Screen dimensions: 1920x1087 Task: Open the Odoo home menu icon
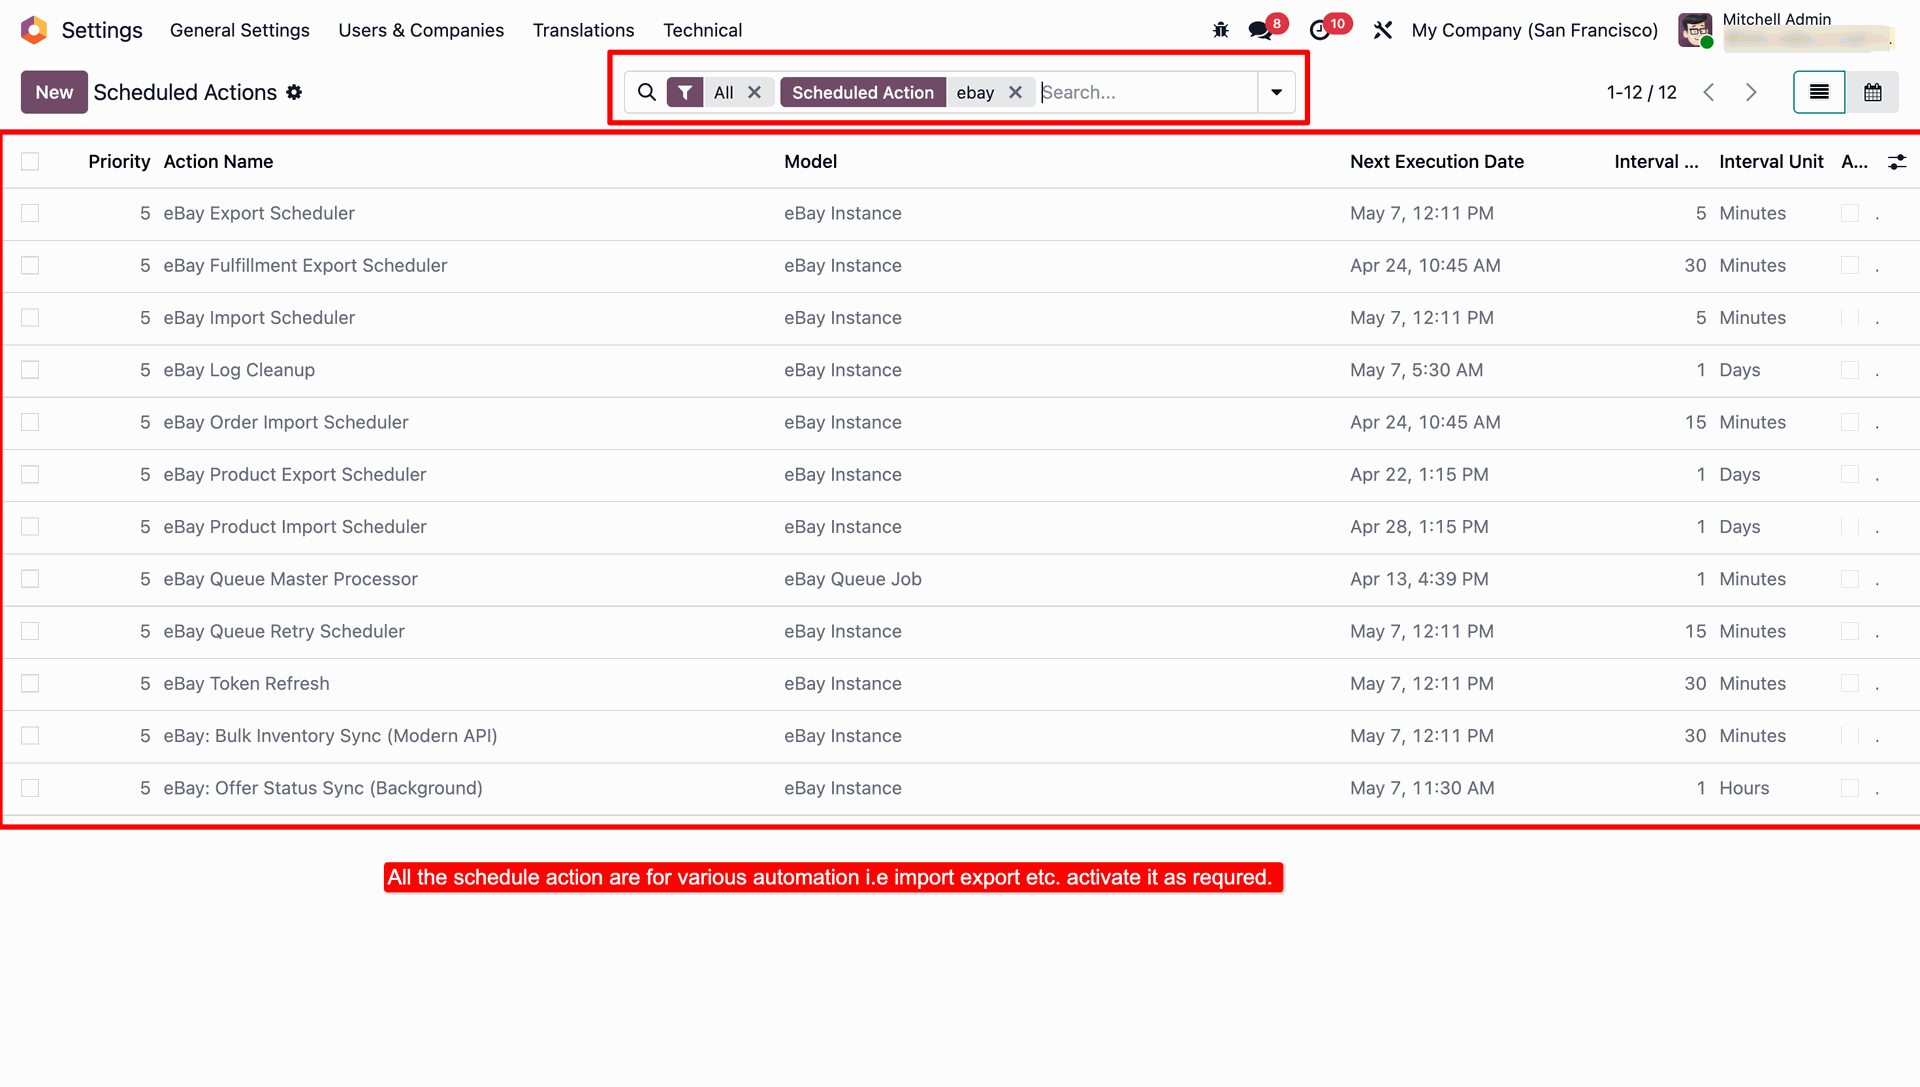34,30
